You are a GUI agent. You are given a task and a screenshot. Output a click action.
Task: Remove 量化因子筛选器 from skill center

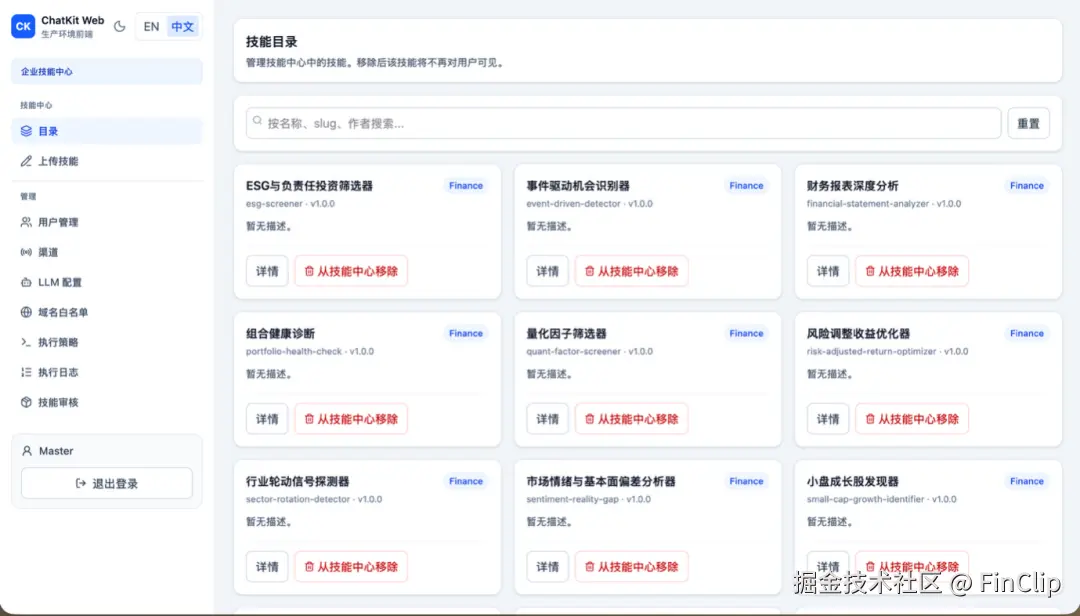[x=631, y=418]
